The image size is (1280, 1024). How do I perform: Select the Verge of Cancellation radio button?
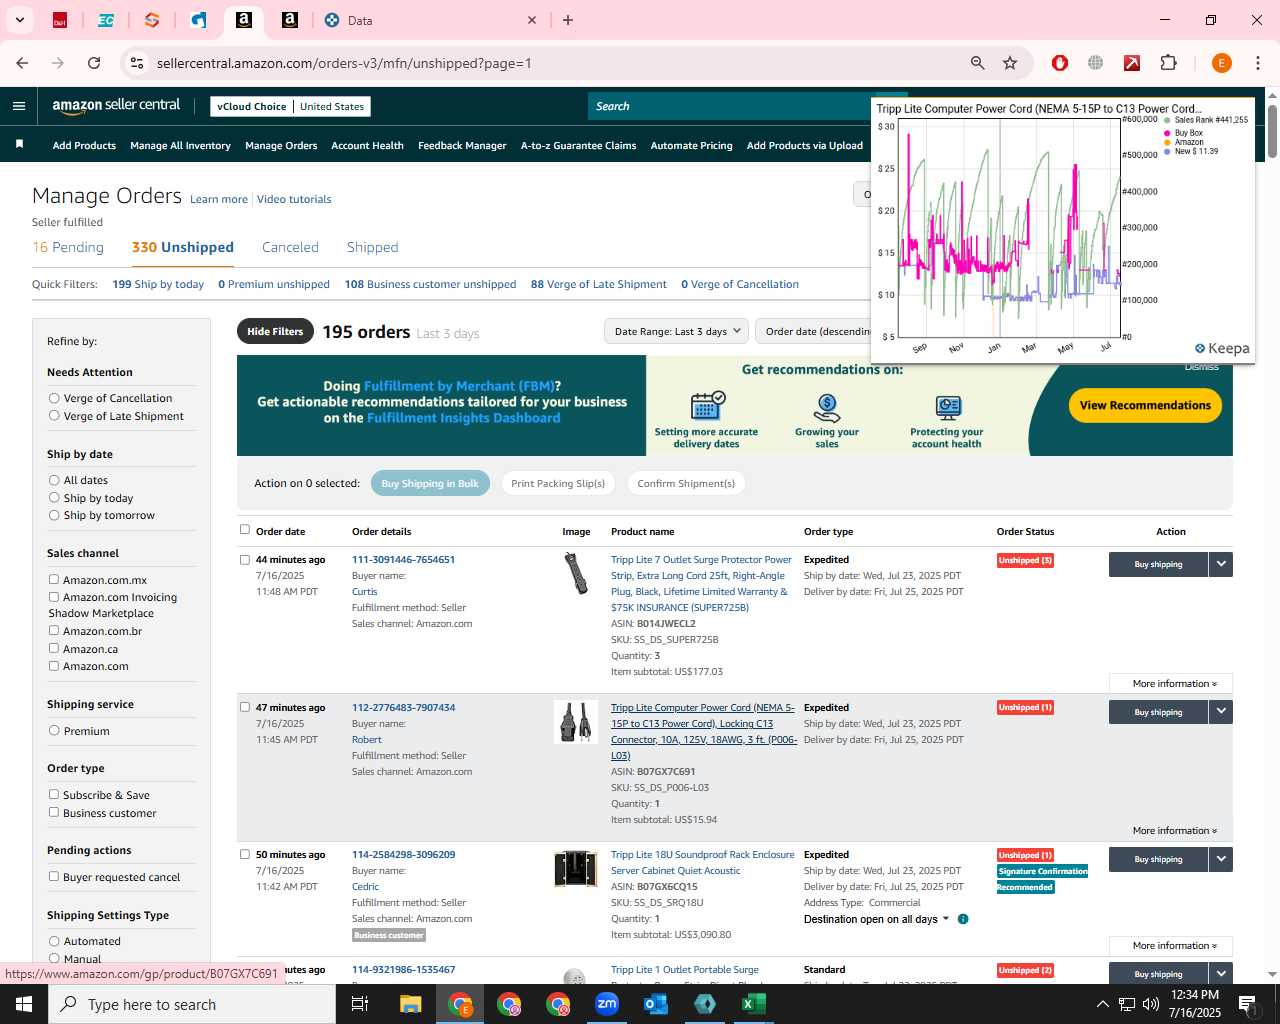[54, 398]
